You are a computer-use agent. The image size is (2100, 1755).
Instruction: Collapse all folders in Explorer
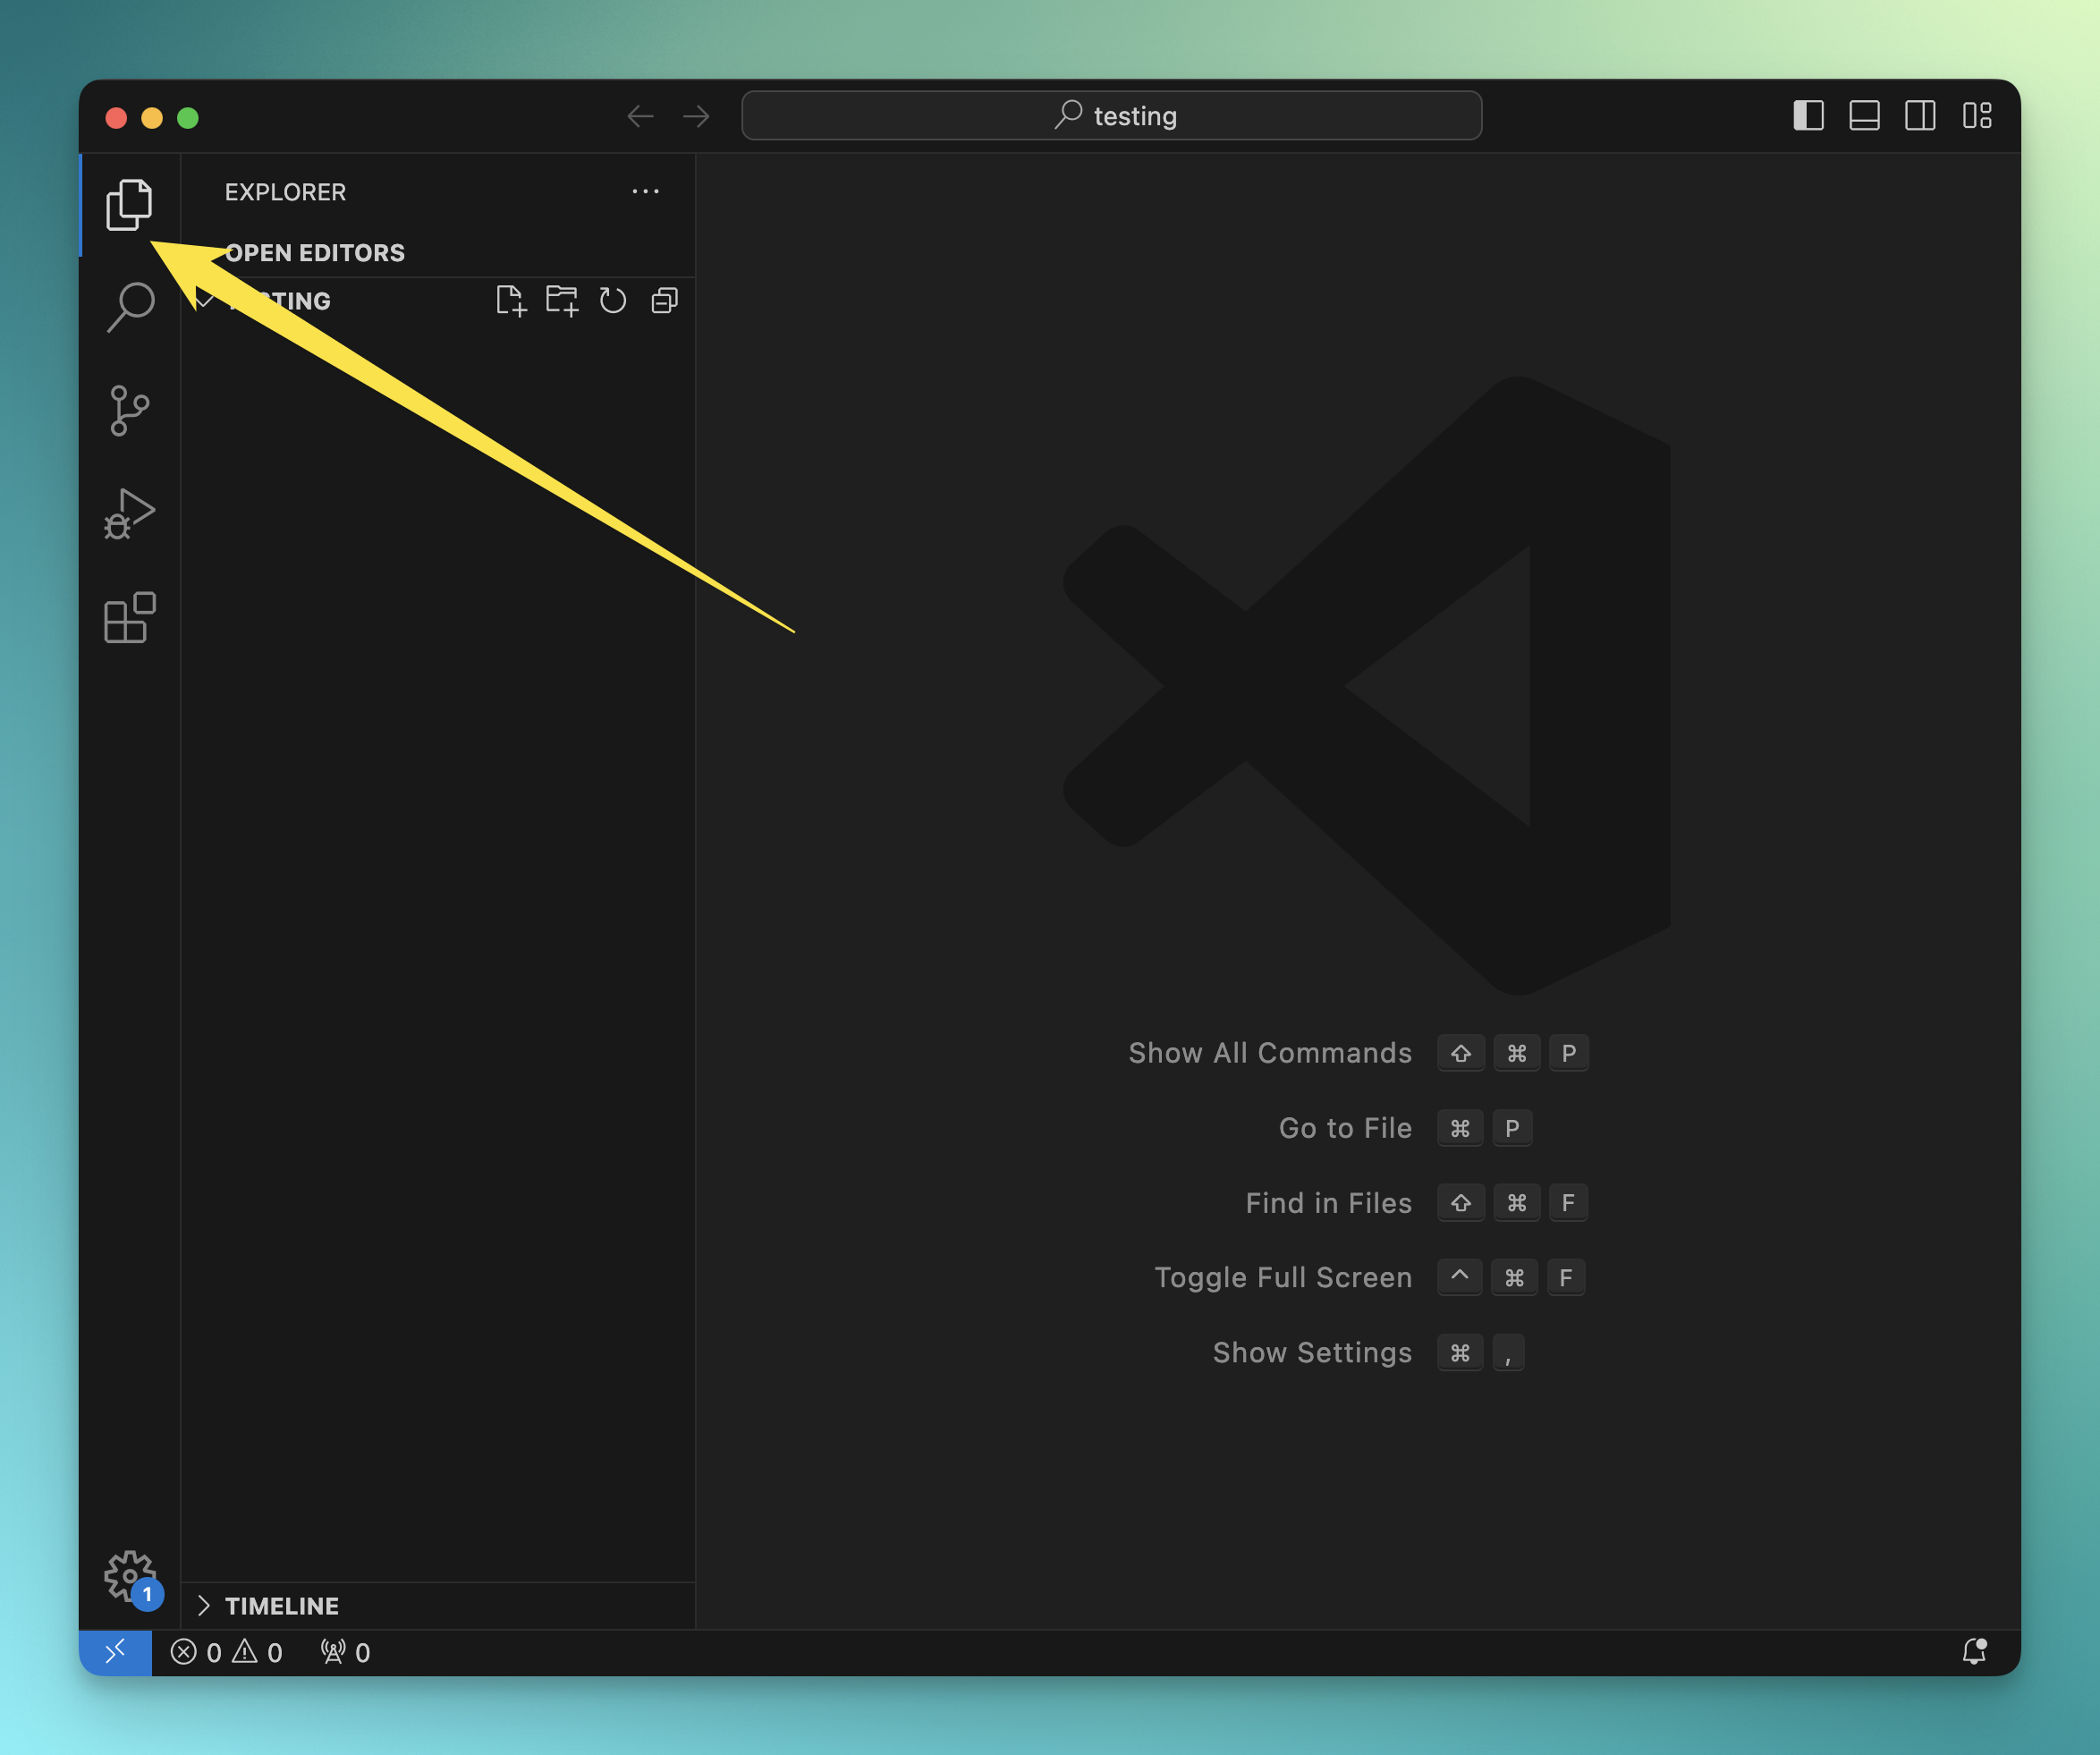665,300
